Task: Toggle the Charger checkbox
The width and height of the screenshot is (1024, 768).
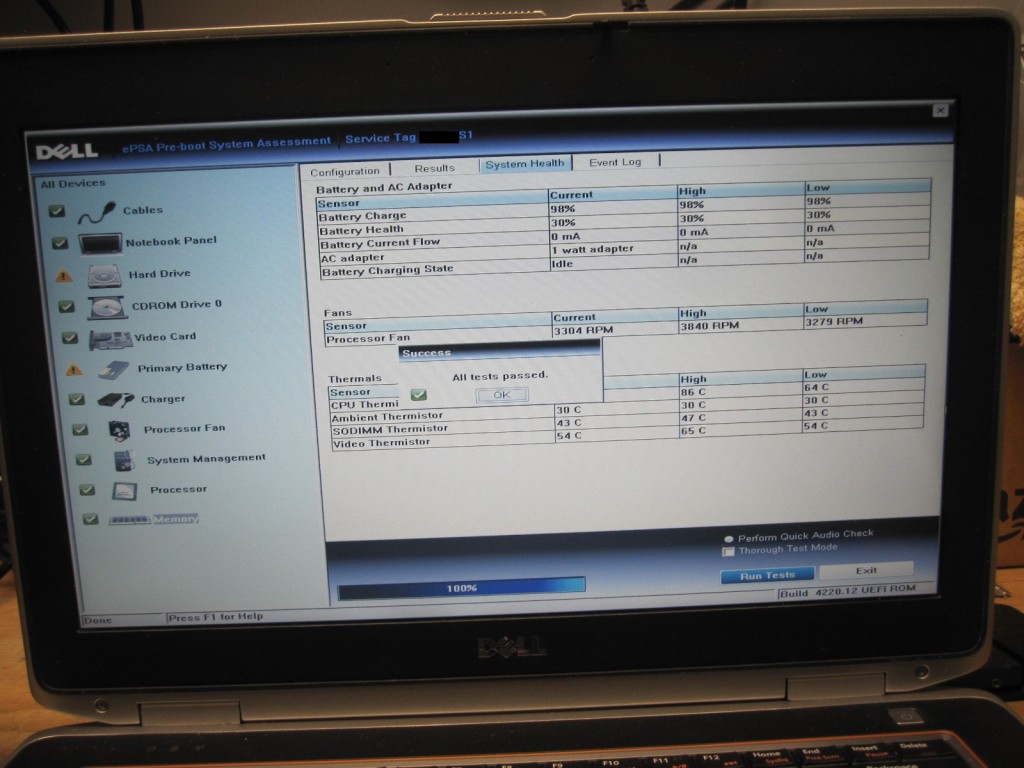Action: point(77,399)
